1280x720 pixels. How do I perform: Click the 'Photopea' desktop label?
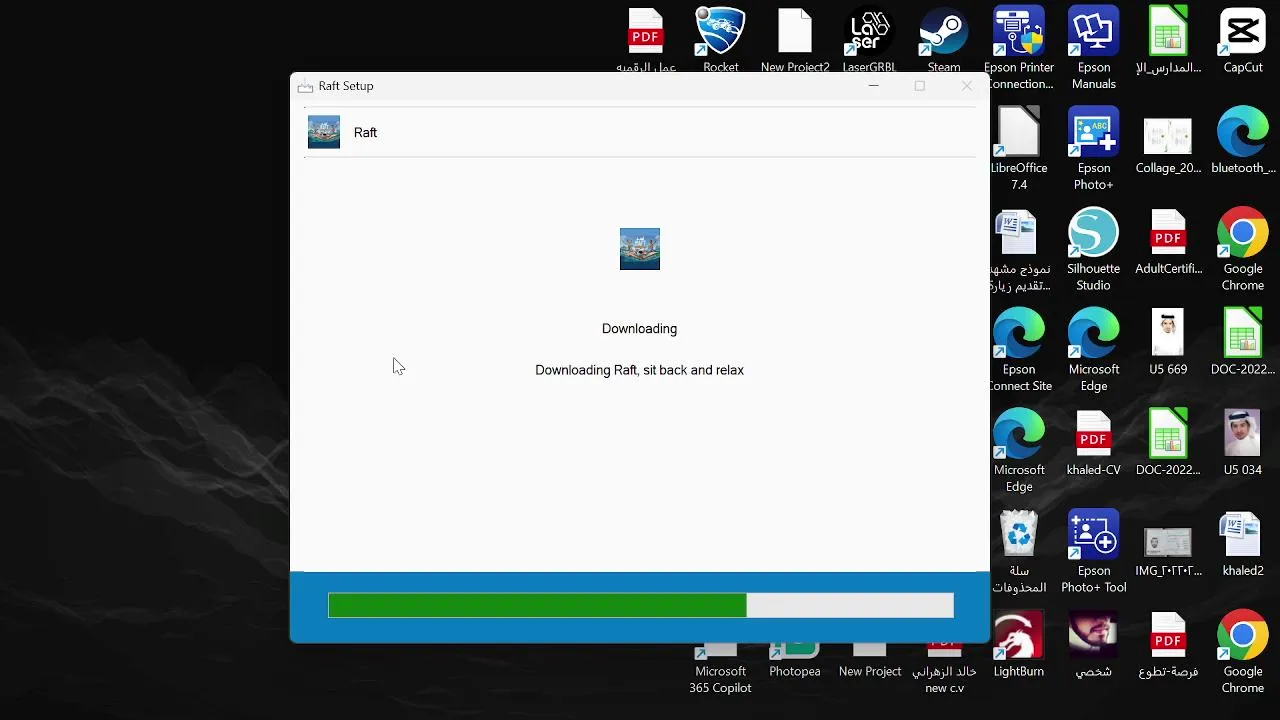tap(795, 671)
